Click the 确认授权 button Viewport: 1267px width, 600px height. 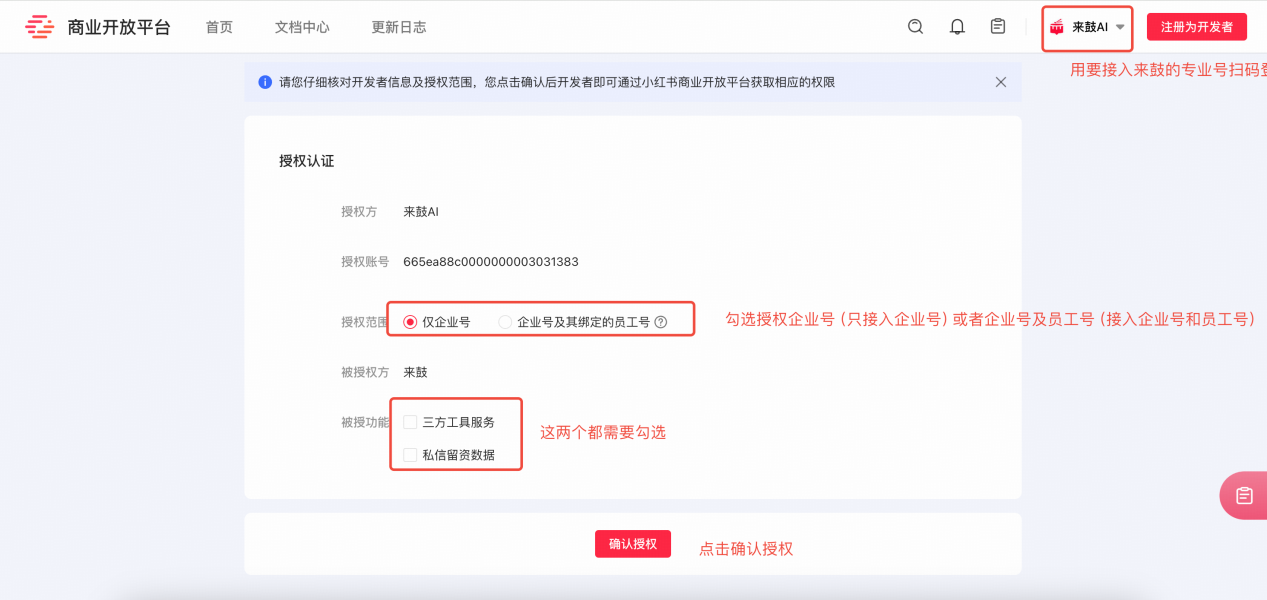633,543
